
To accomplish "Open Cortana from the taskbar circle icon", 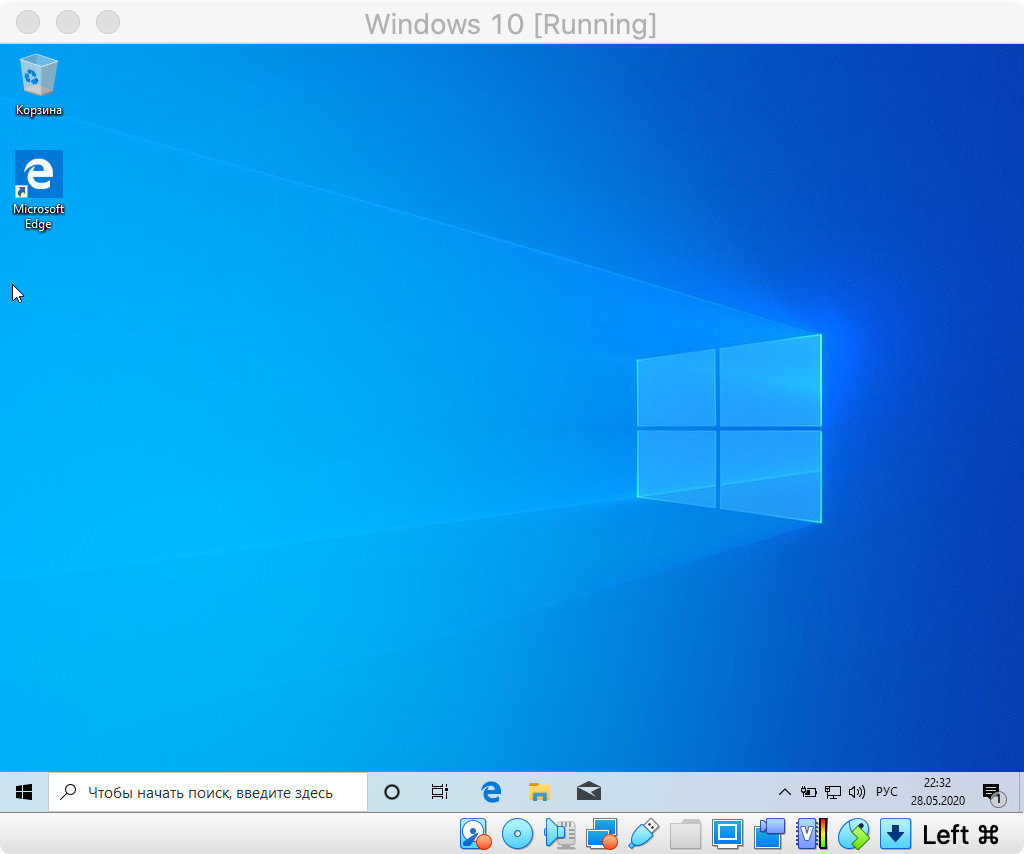I will 392,792.
